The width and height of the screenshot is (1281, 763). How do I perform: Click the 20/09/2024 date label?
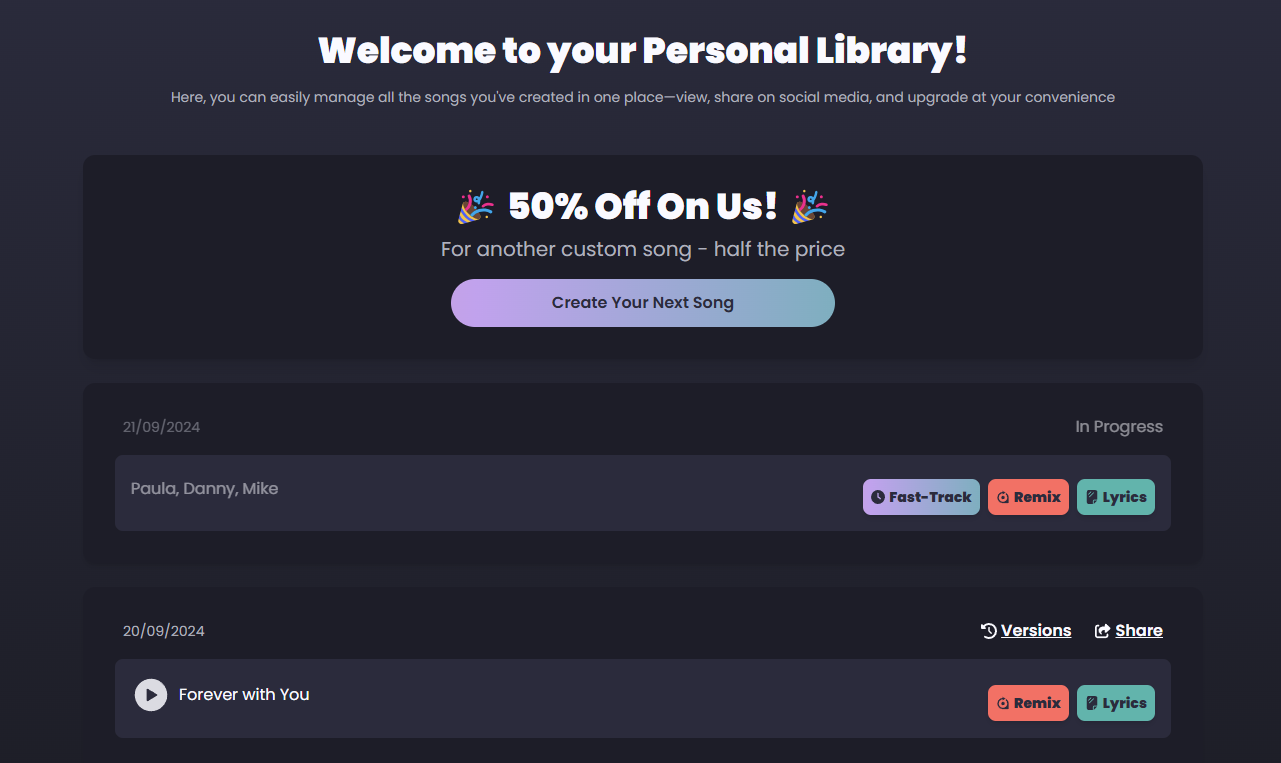tap(163, 631)
